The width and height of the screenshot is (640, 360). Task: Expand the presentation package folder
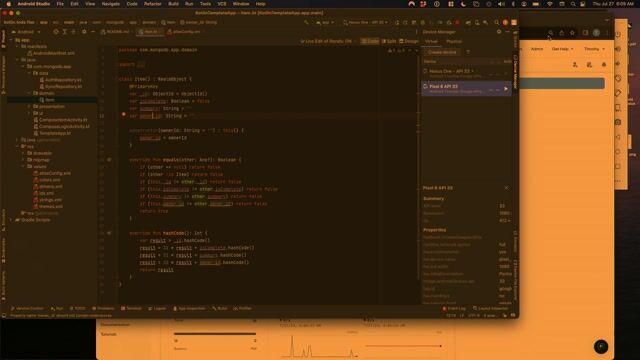[29, 107]
